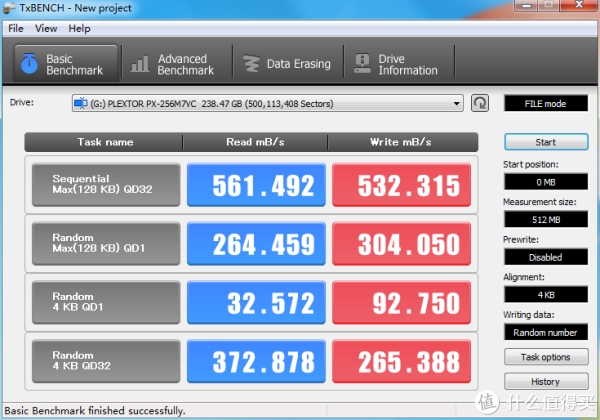The width and height of the screenshot is (600, 420).
Task: Open the File menu
Action: (16, 28)
